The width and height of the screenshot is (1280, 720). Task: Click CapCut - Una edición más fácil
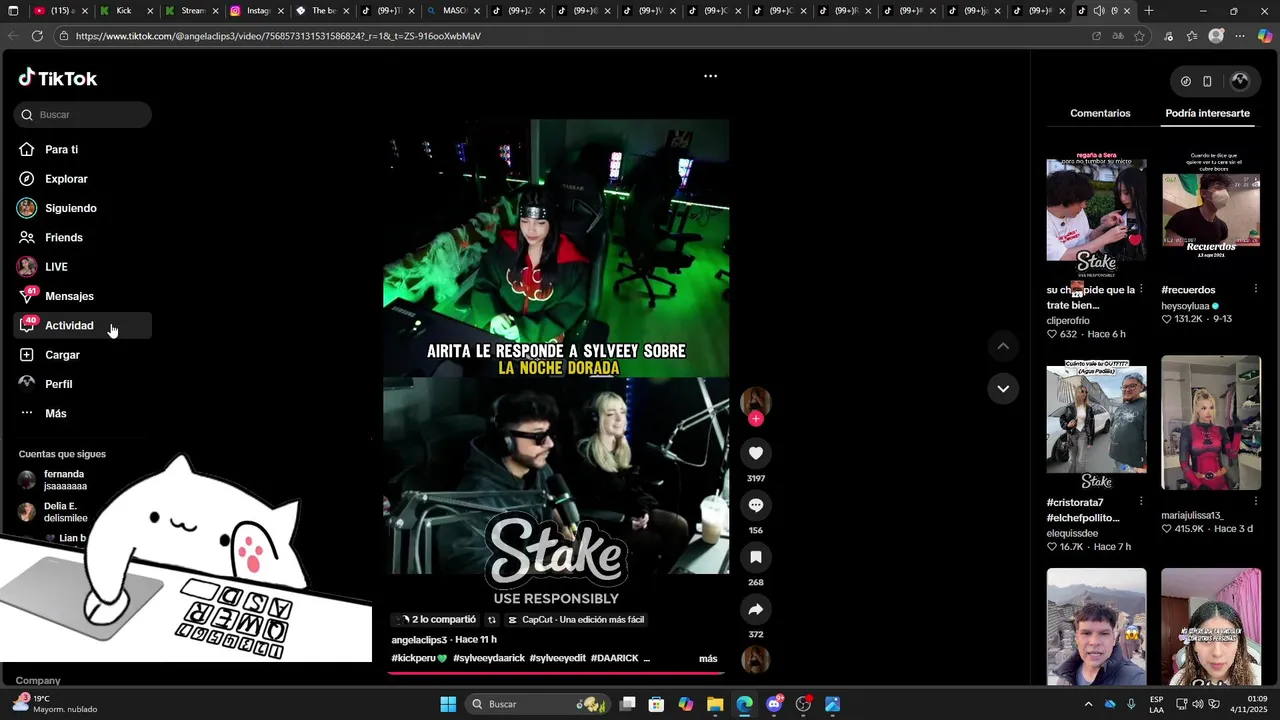click(x=576, y=620)
